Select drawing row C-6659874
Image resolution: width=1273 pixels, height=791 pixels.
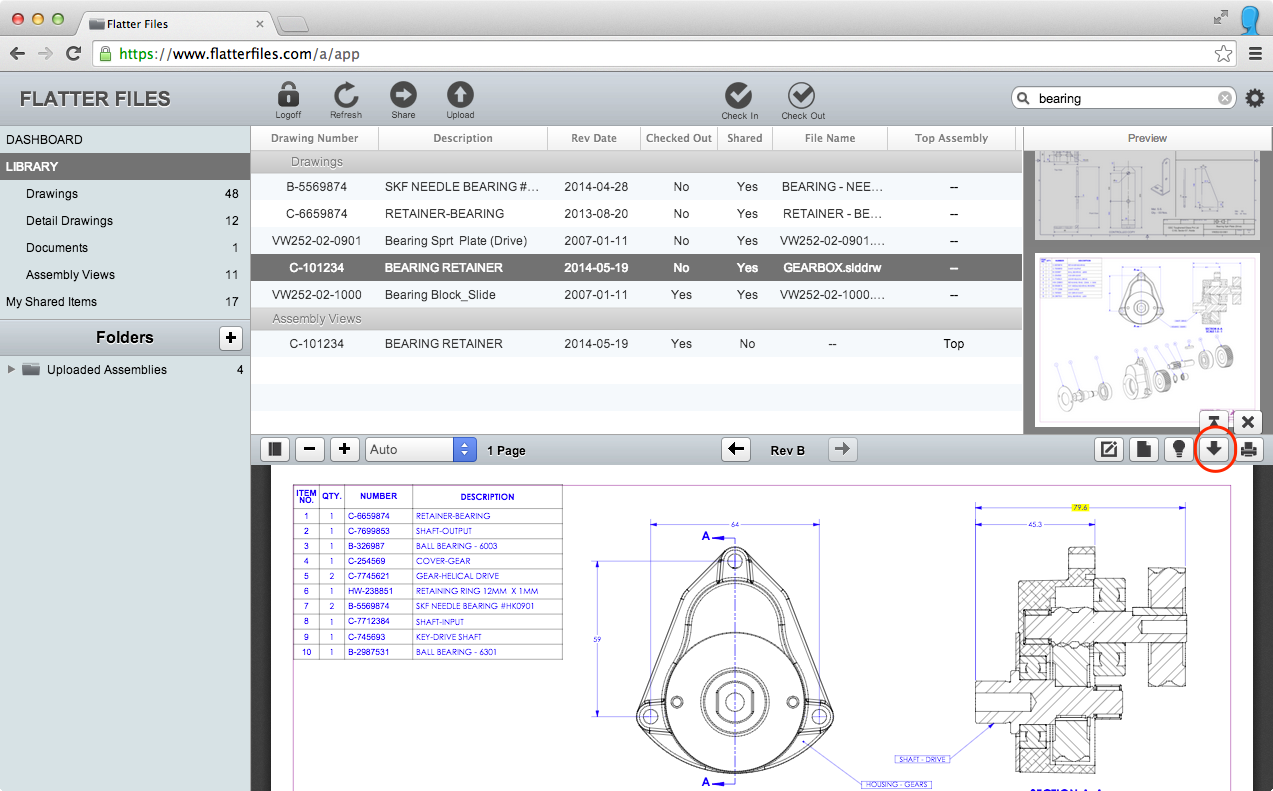pyautogui.click(x=636, y=214)
